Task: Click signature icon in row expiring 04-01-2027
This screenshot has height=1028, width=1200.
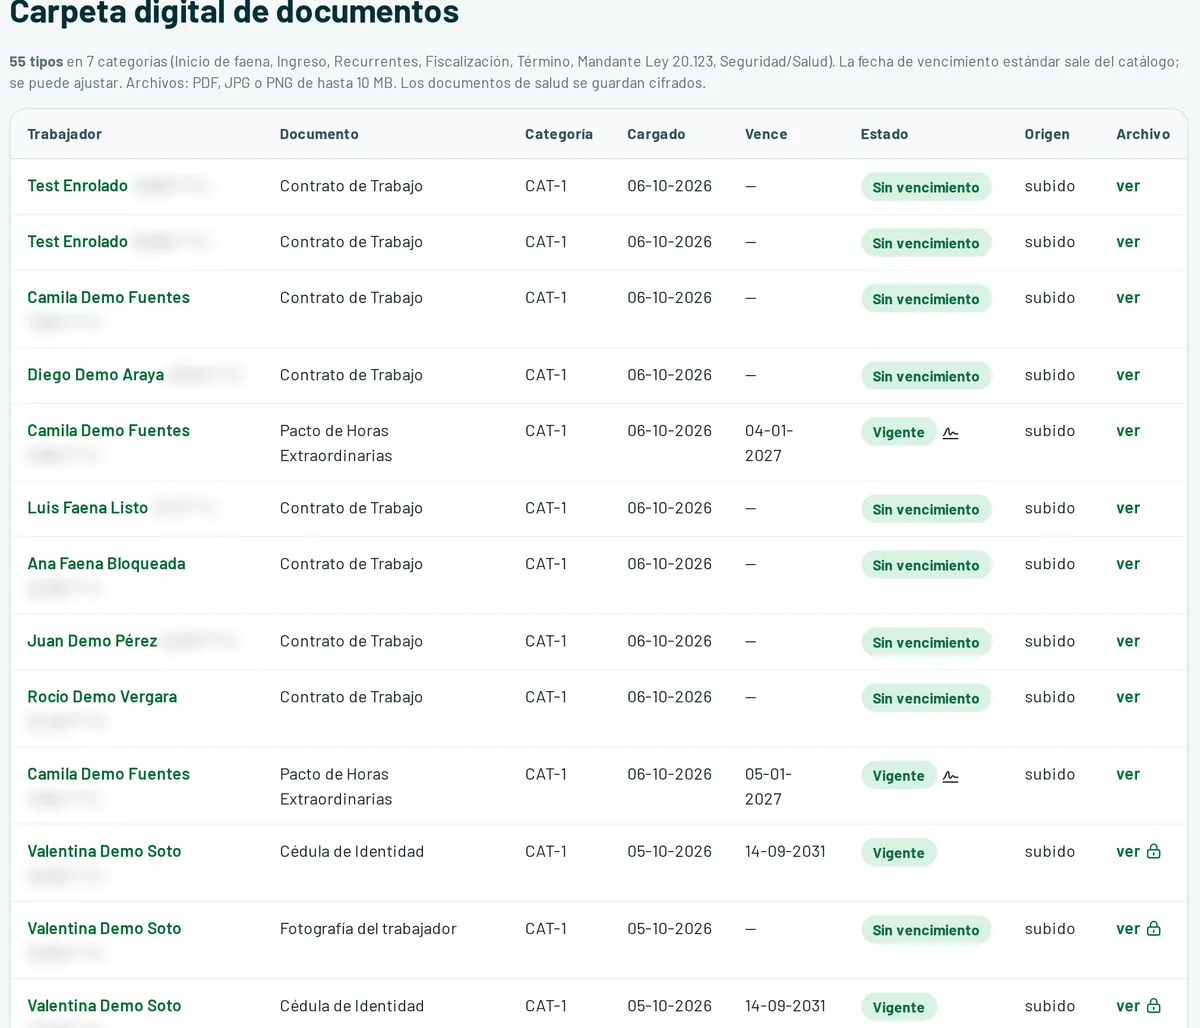Action: (x=950, y=433)
